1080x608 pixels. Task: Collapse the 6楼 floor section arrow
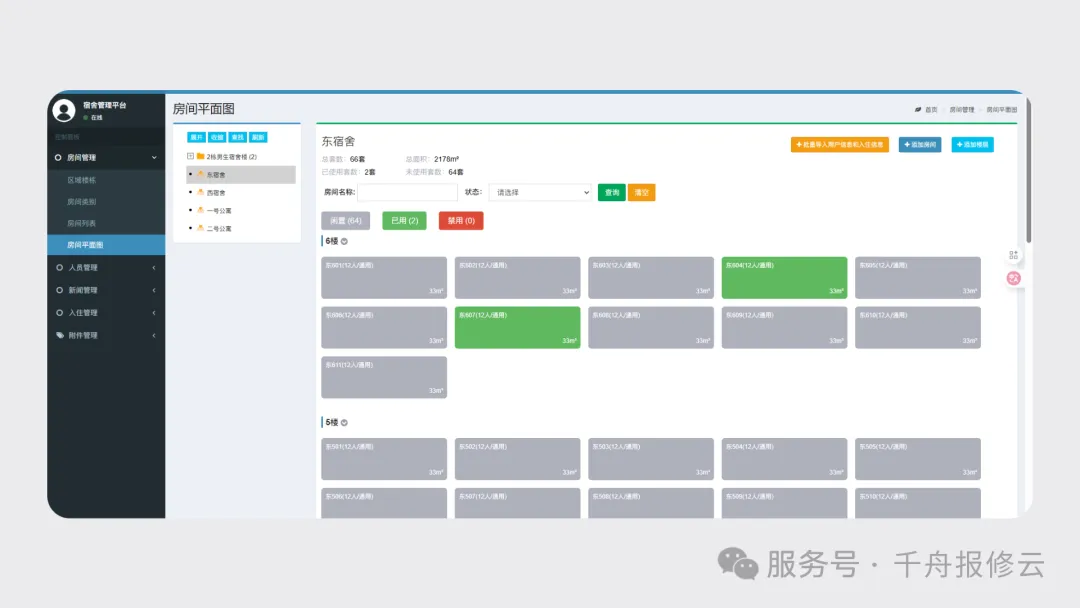344,241
